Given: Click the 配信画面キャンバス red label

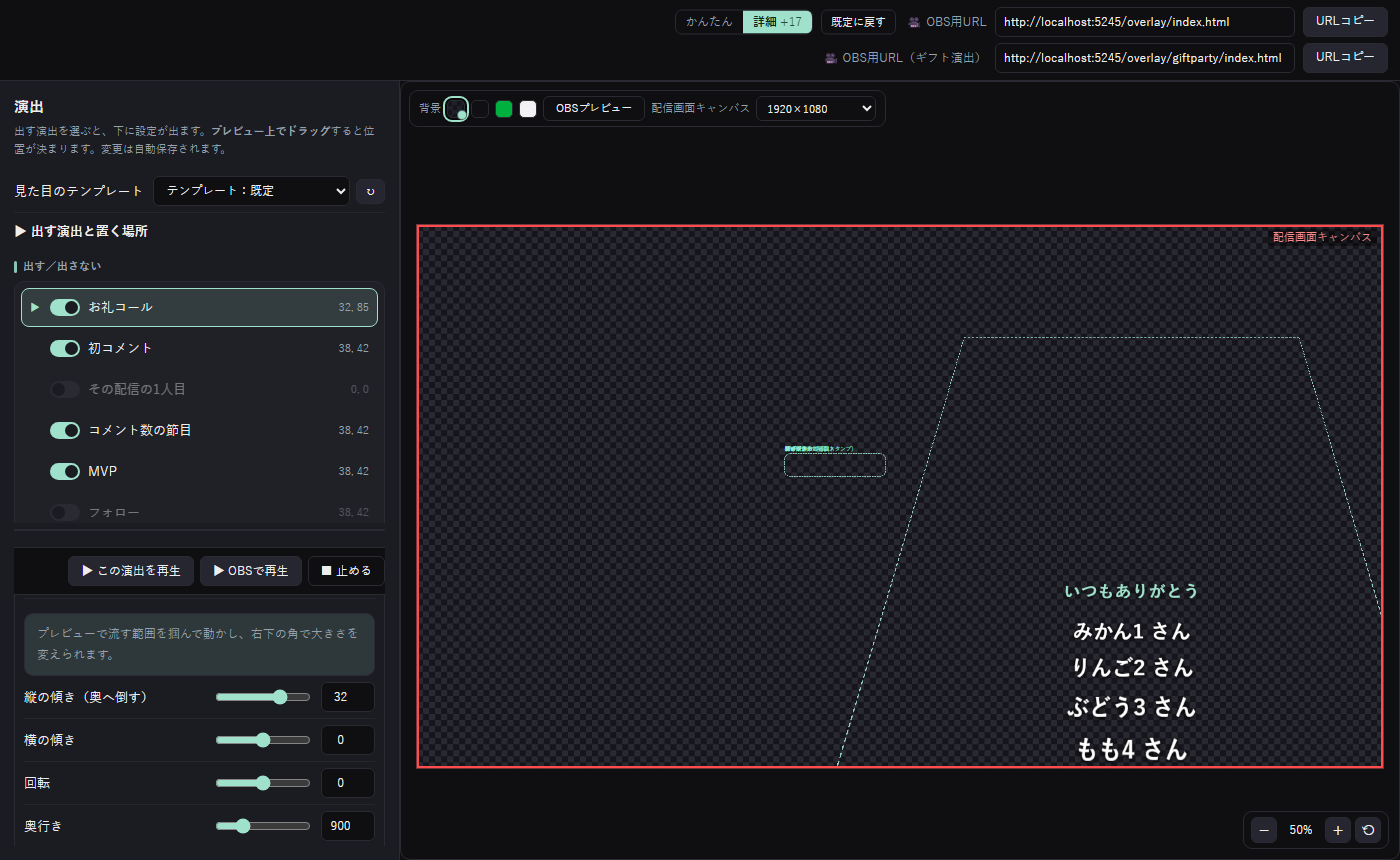Looking at the screenshot, I should pyautogui.click(x=1322, y=237).
